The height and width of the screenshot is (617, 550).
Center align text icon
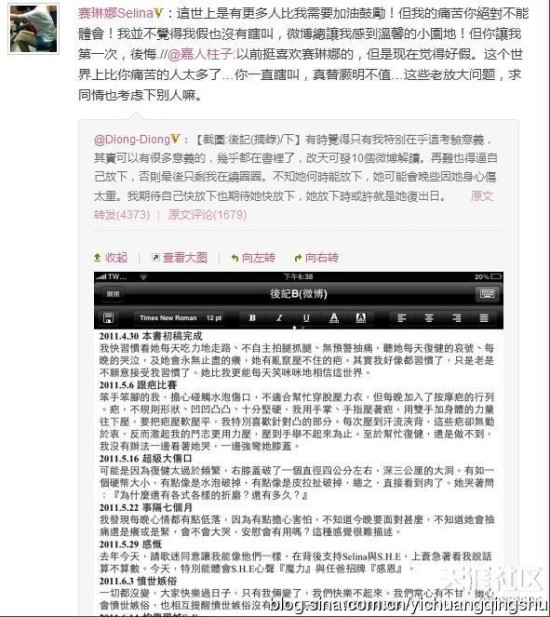[x=429, y=318]
